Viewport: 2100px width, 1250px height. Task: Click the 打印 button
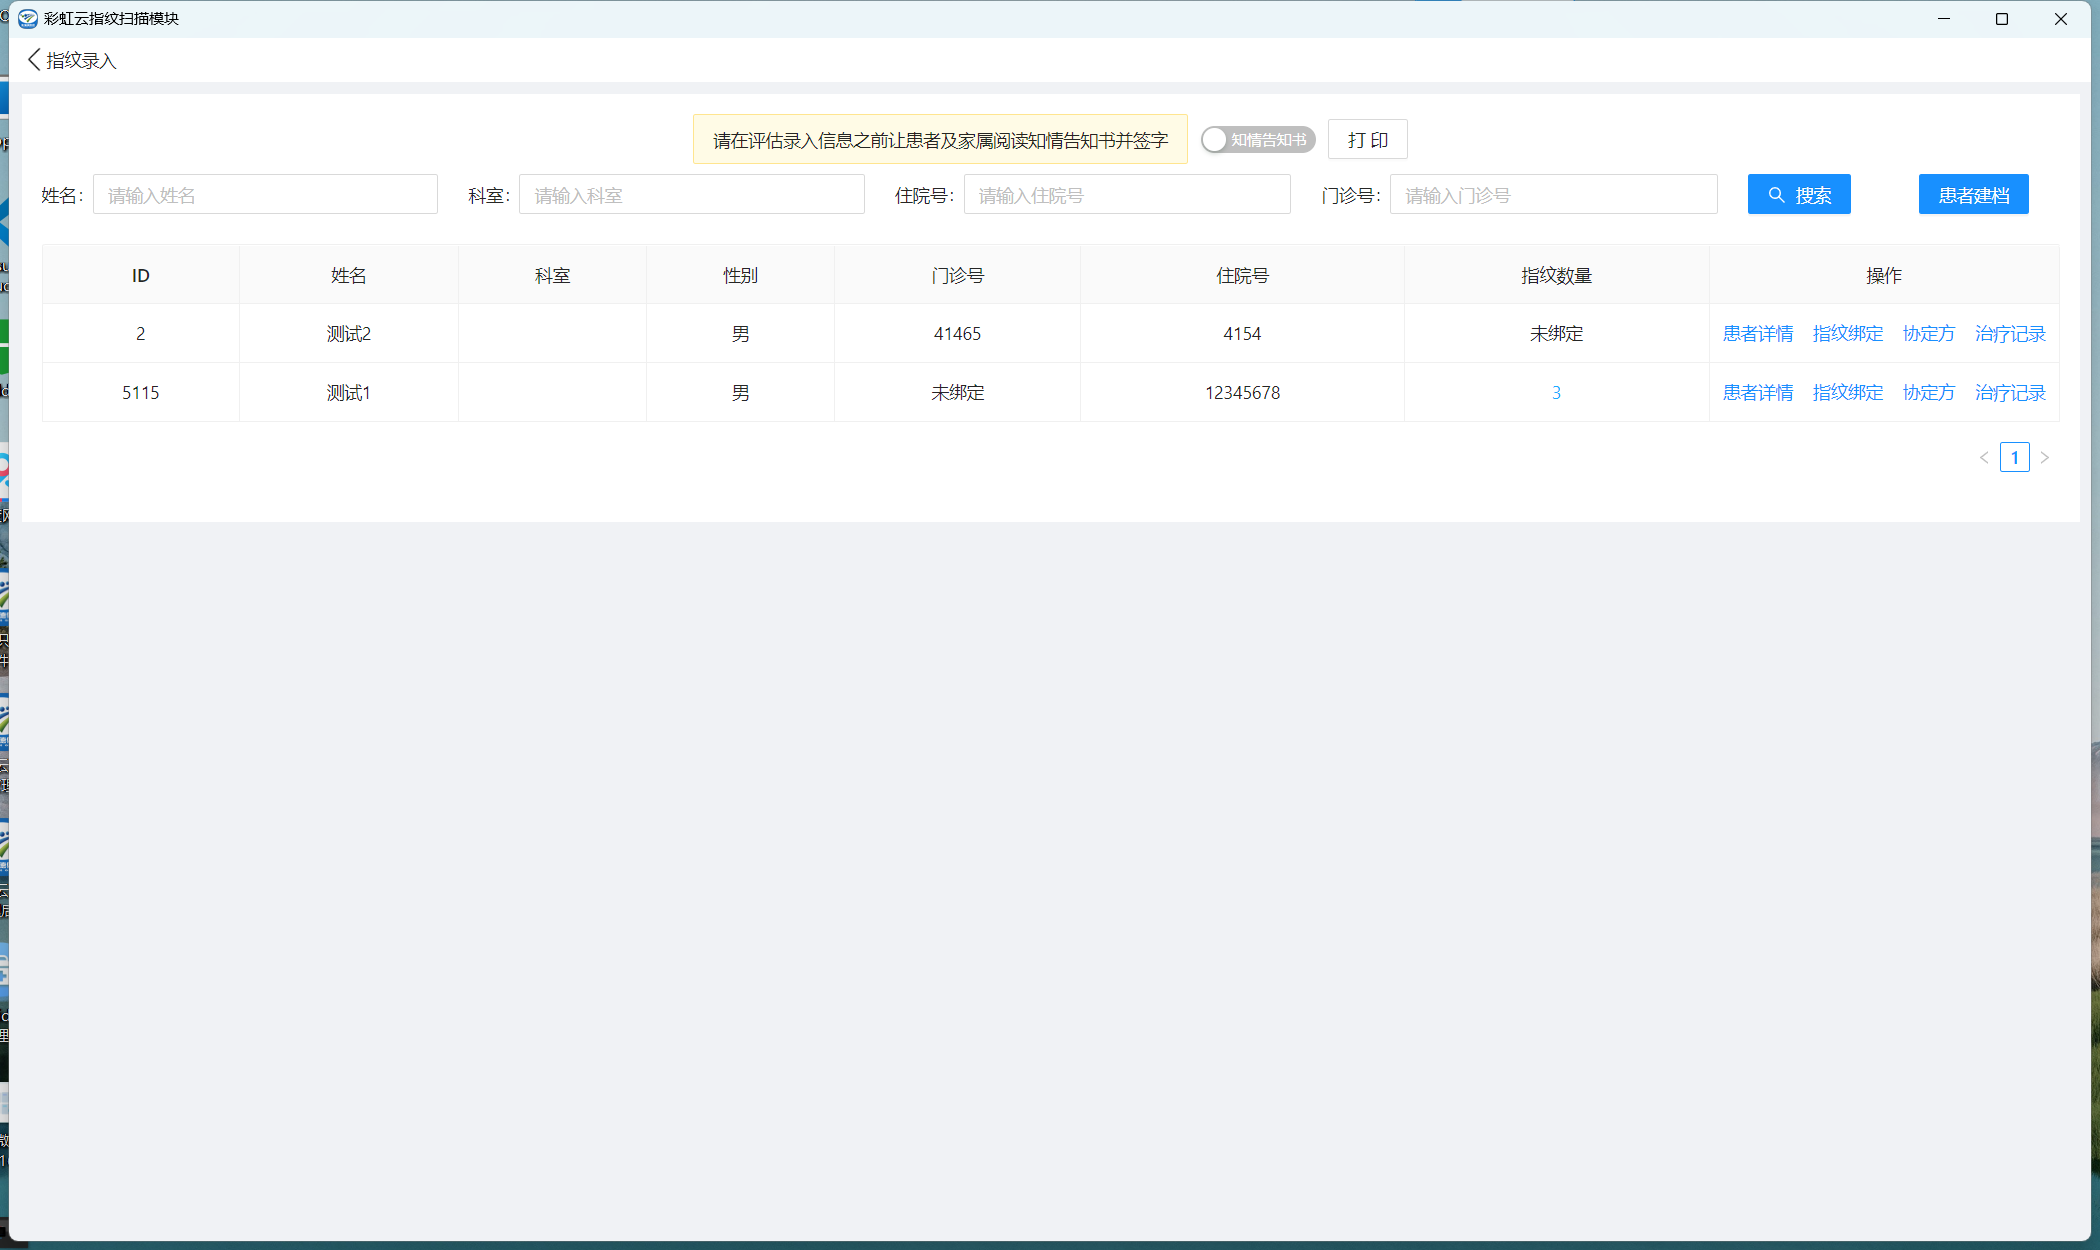(x=1367, y=140)
